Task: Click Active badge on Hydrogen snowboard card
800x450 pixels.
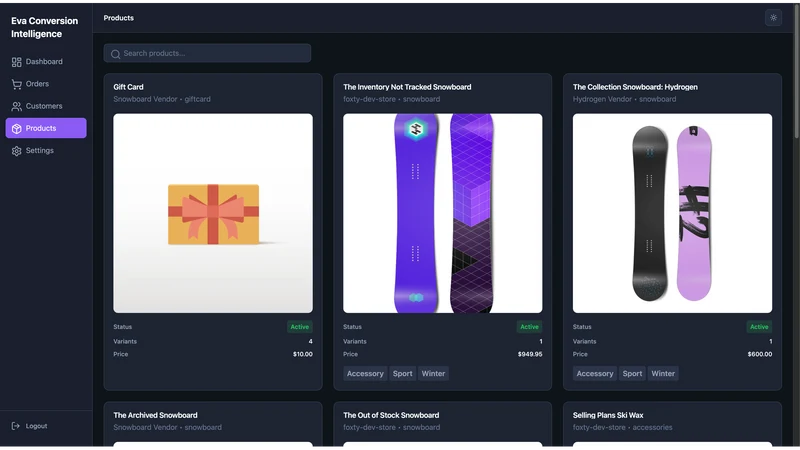Action: (x=759, y=327)
